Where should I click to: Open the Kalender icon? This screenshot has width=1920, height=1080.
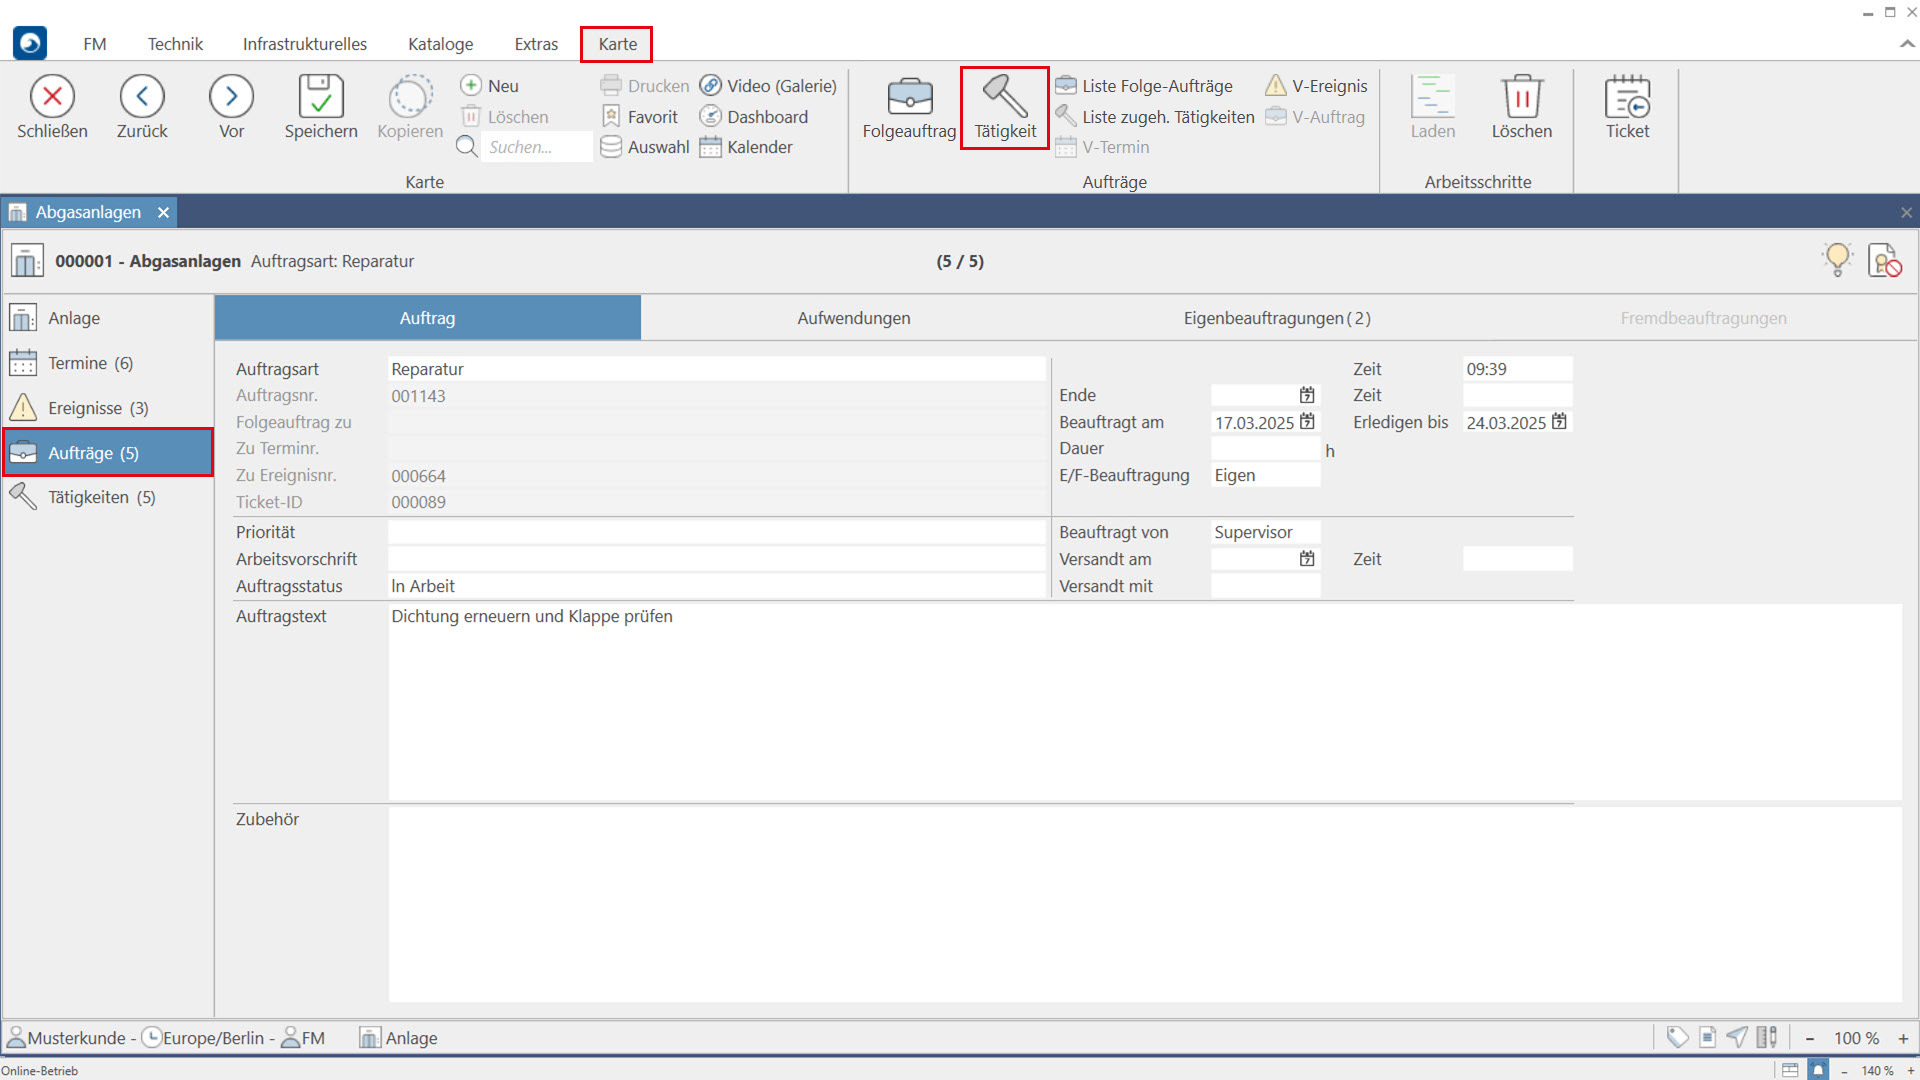(710, 147)
